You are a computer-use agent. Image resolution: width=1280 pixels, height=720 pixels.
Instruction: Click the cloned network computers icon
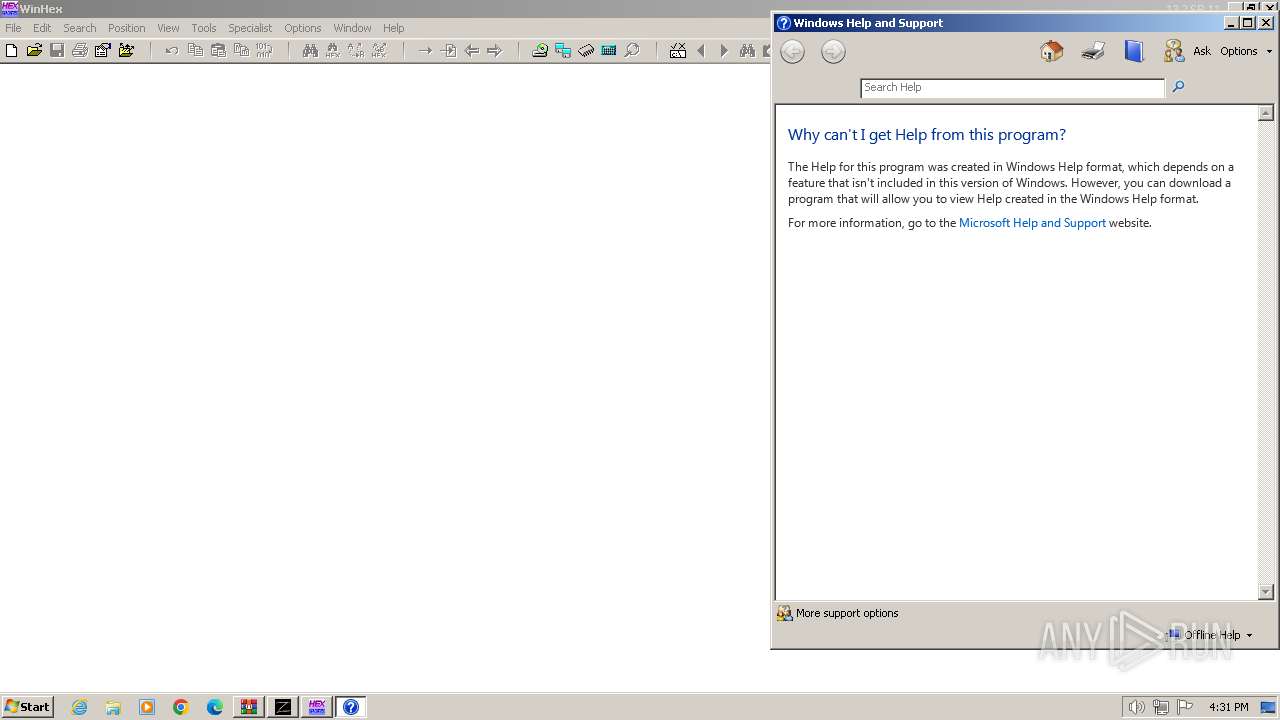[x=563, y=50]
